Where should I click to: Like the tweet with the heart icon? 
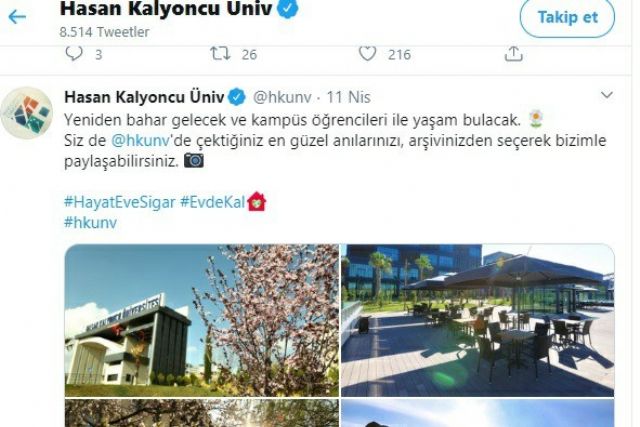tap(367, 53)
